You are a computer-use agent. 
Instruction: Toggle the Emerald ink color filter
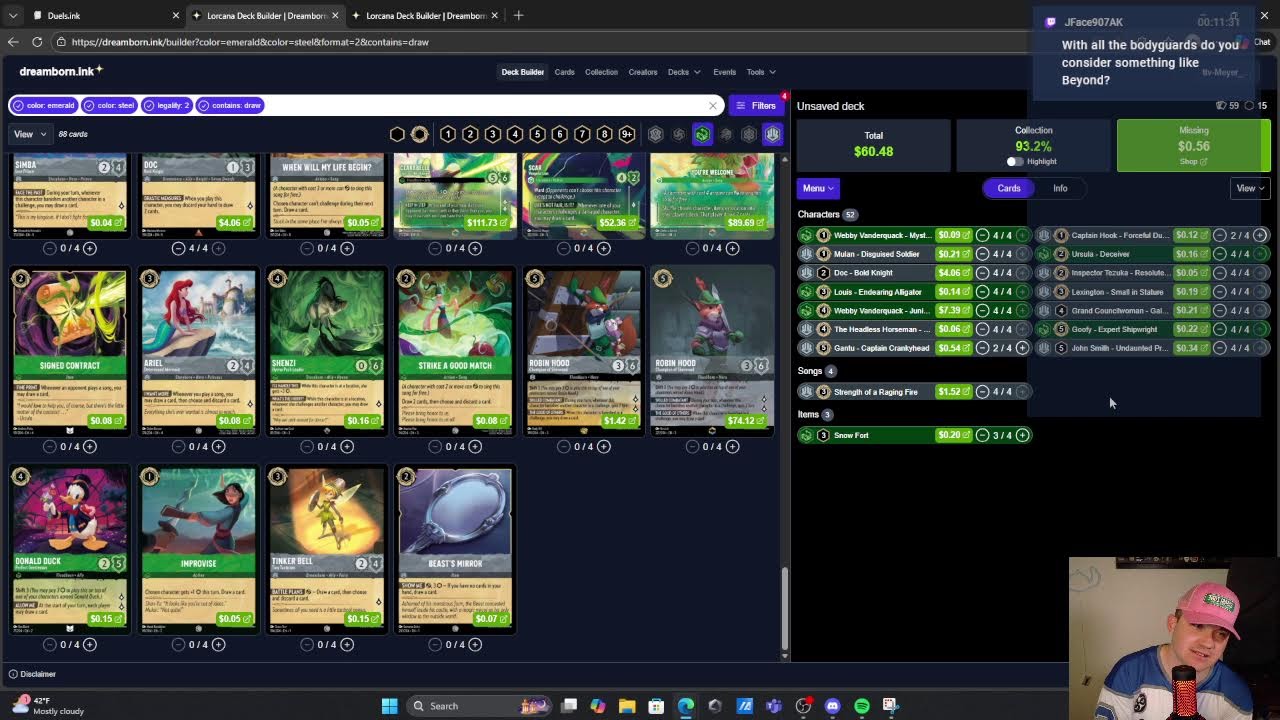pos(703,134)
